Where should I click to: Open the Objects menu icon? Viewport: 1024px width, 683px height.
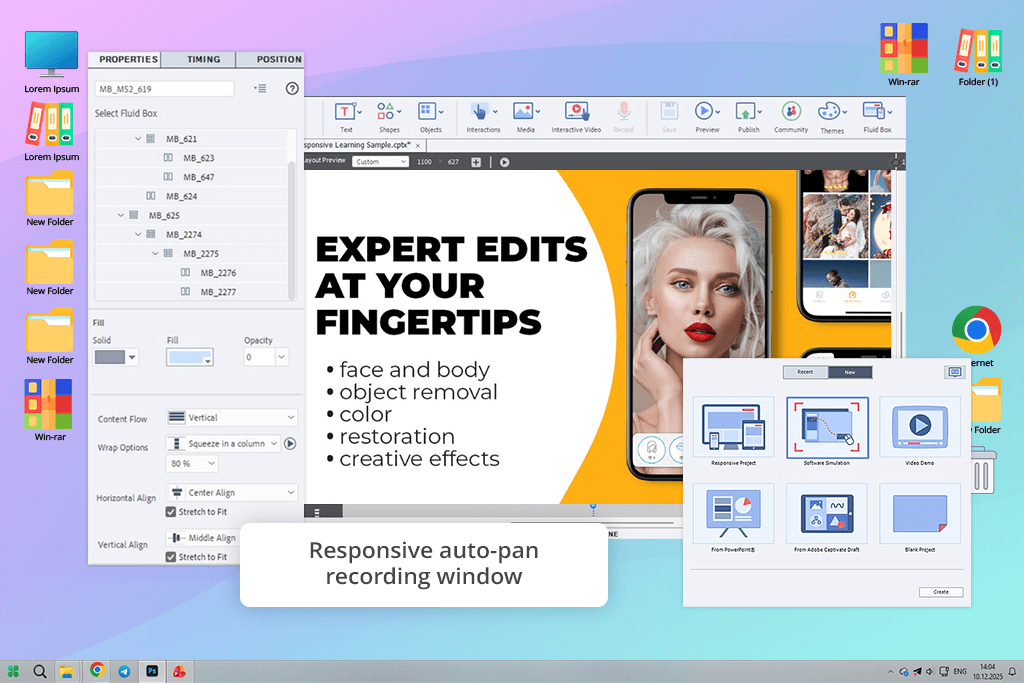(x=430, y=116)
